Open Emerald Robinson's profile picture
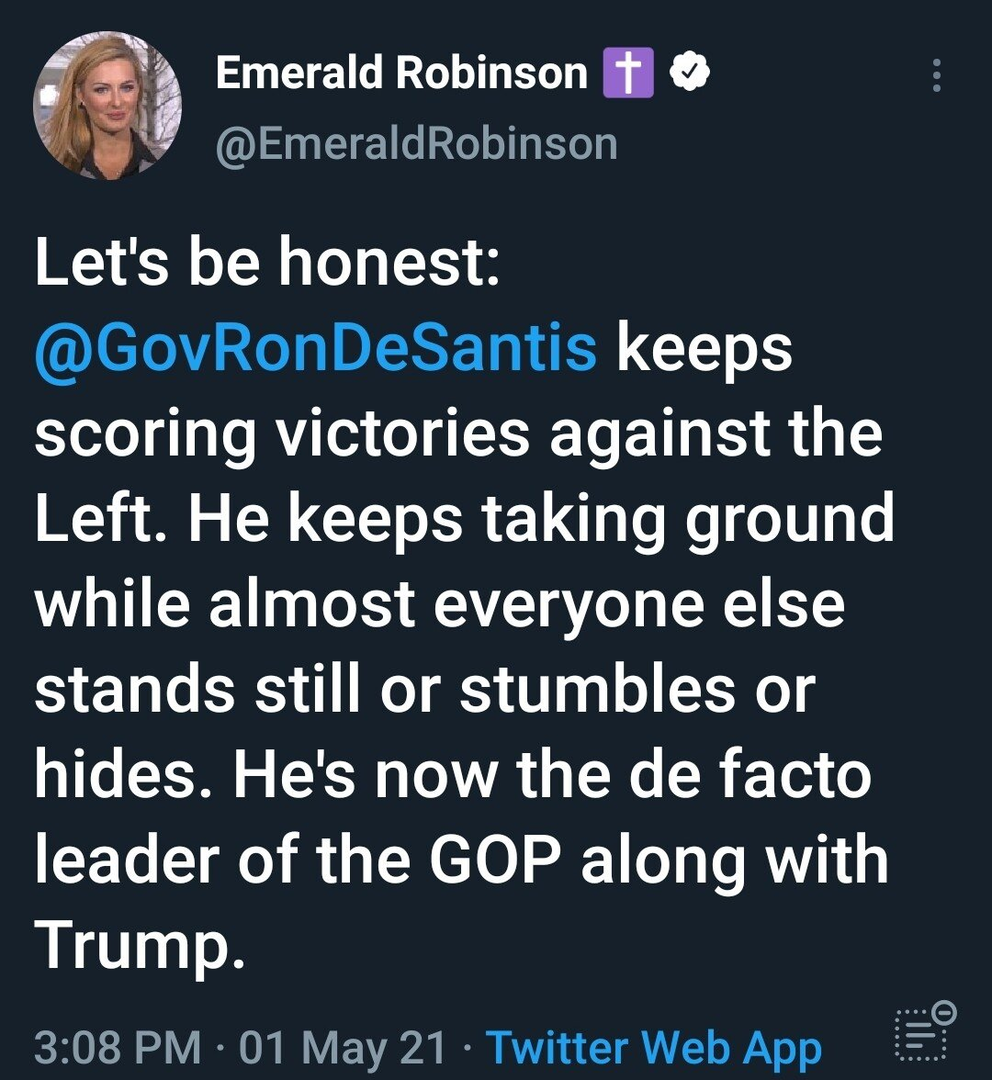992x1080 pixels. tap(107, 106)
